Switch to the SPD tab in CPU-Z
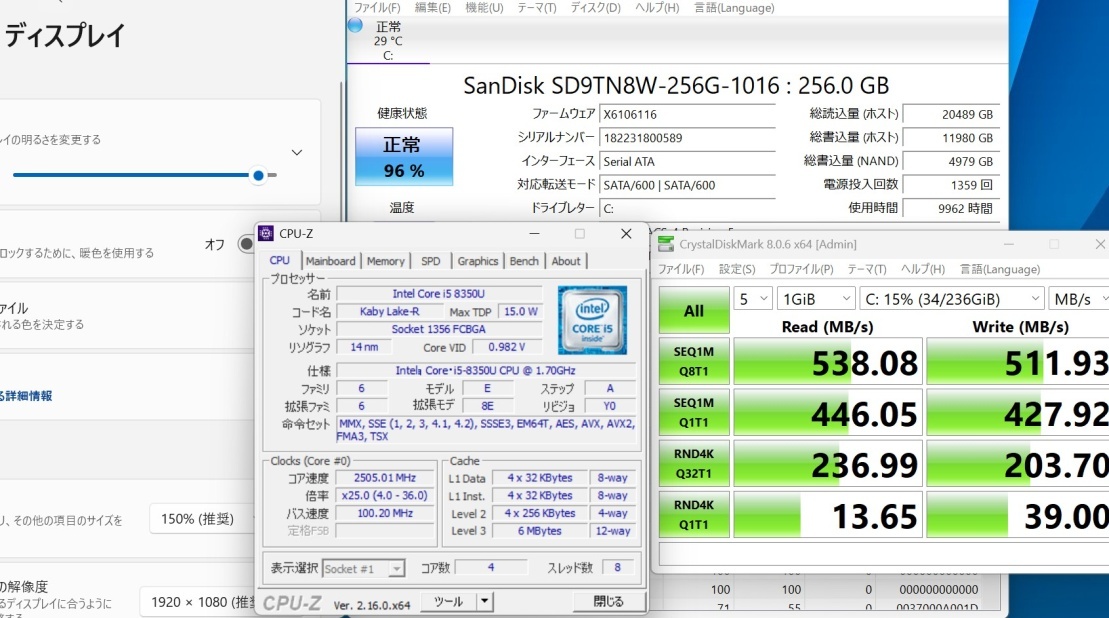 click(430, 260)
